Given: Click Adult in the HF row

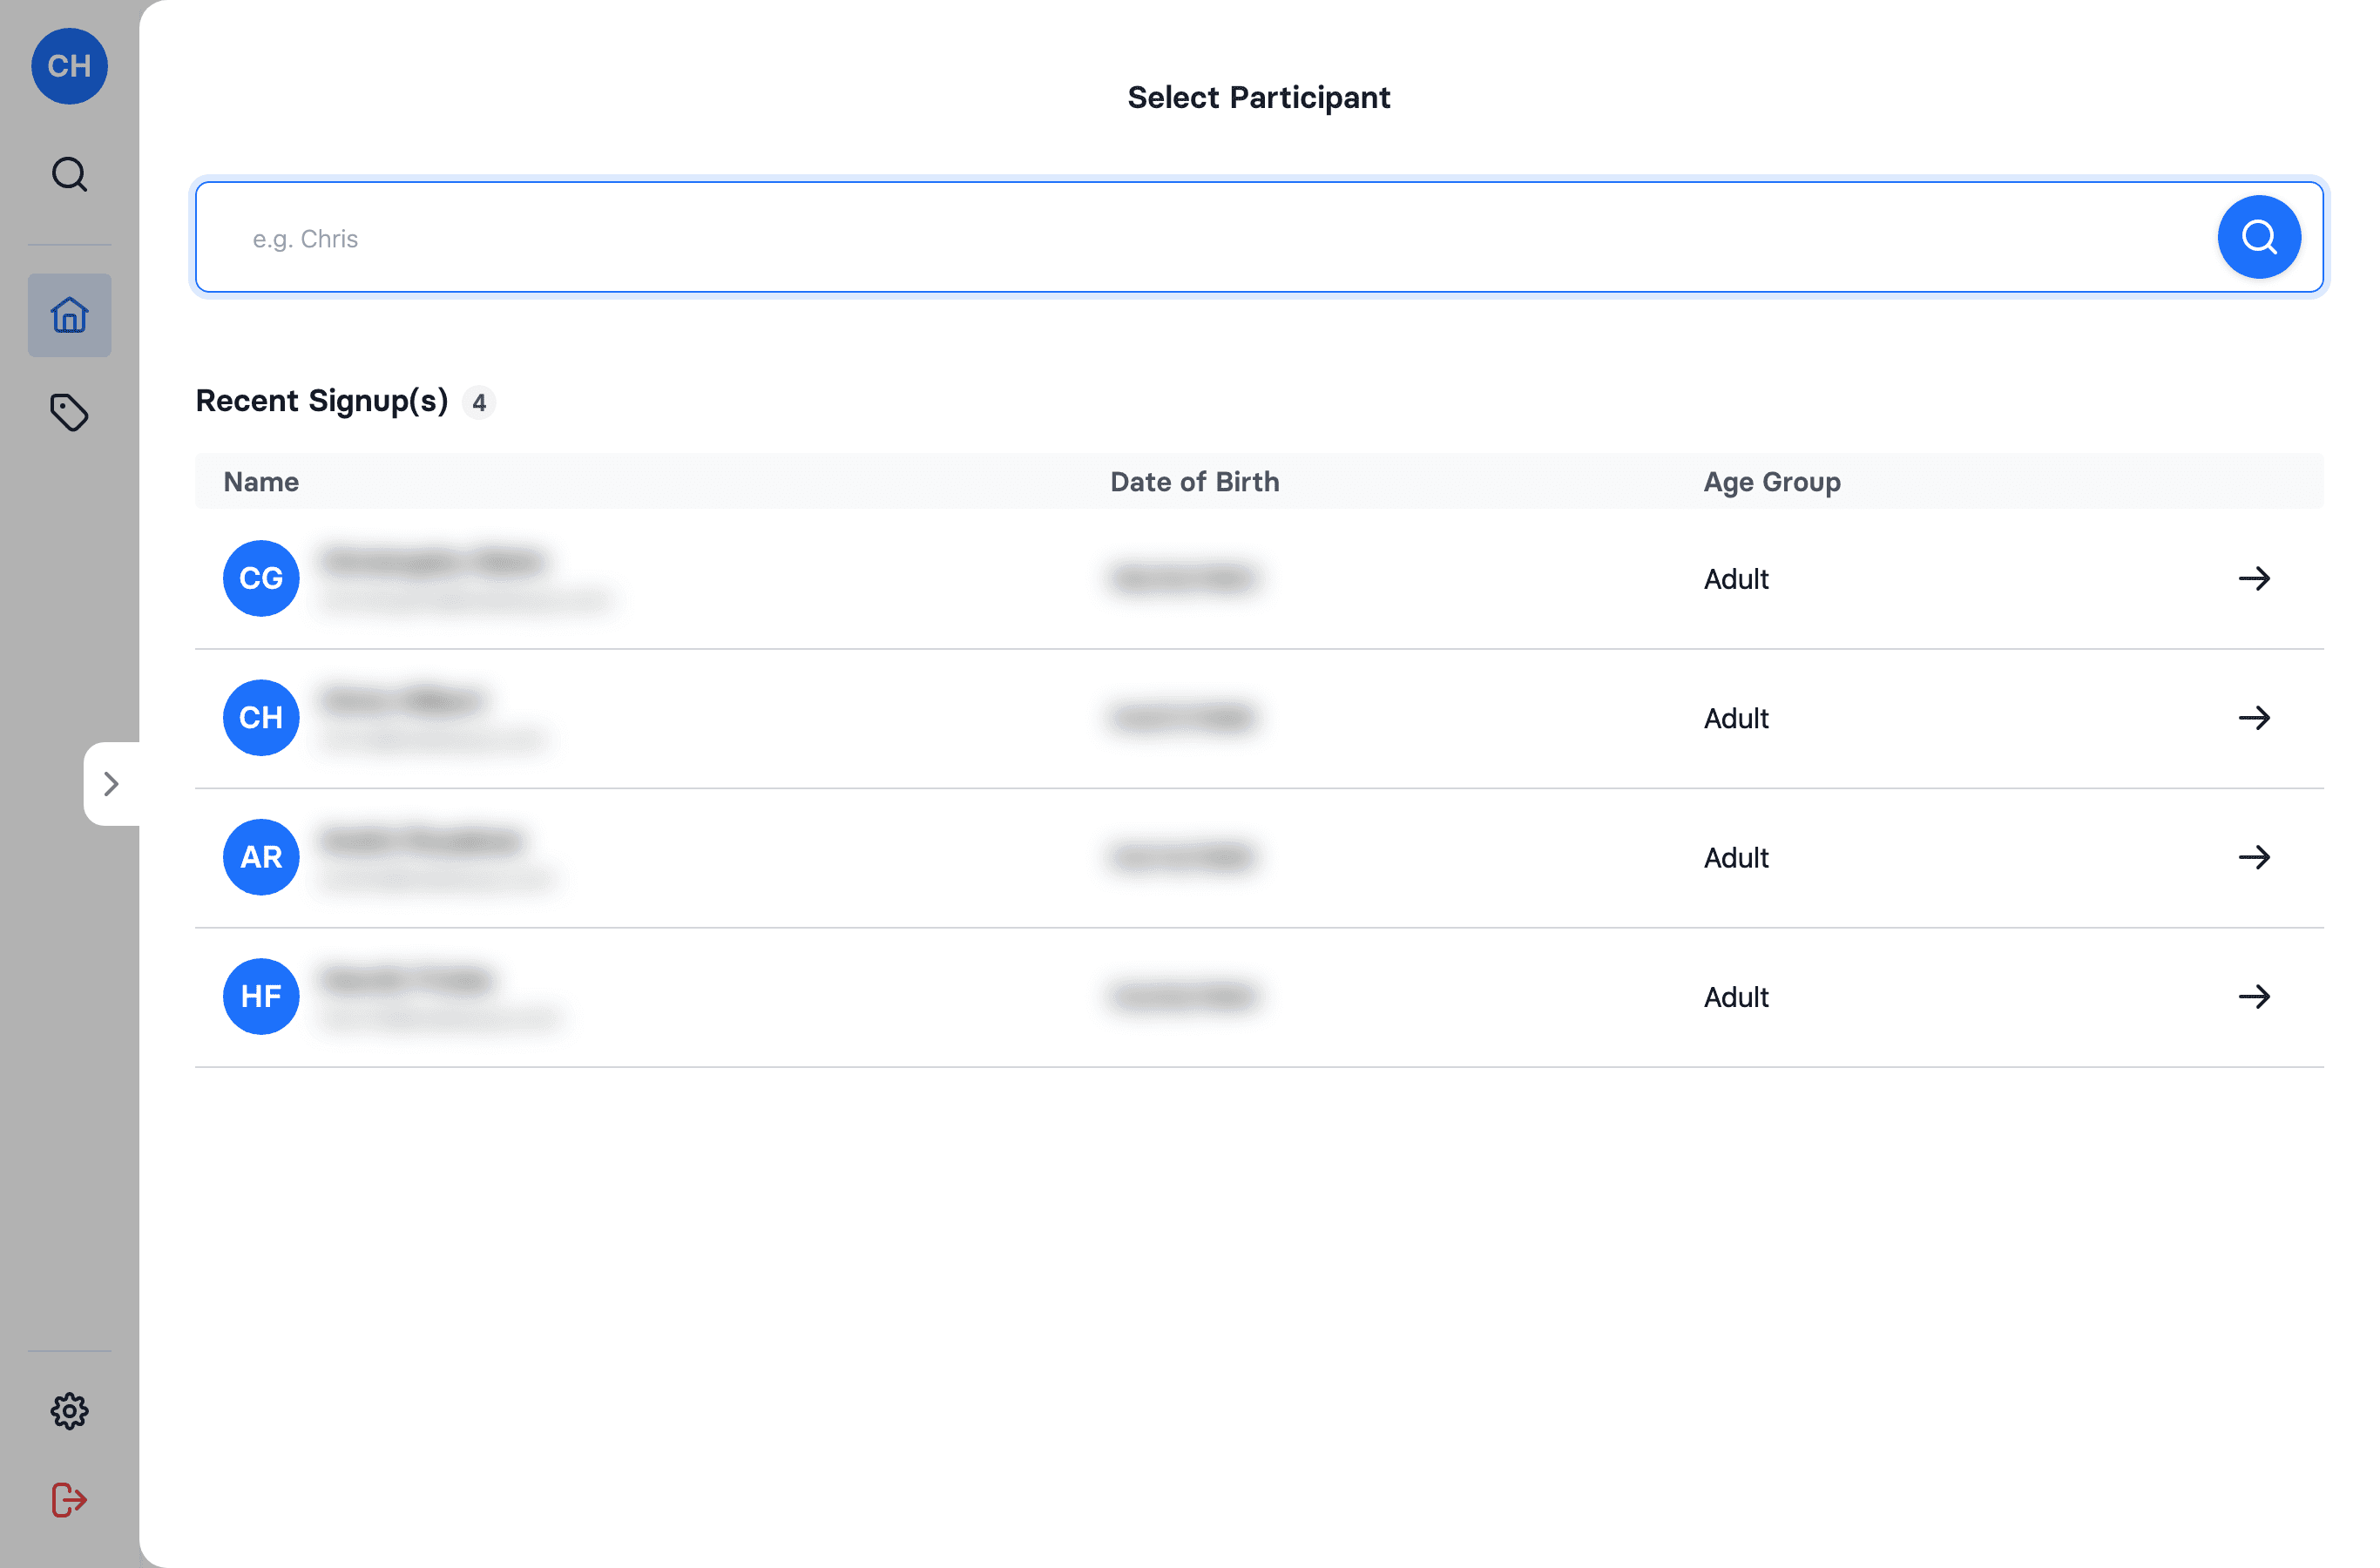Looking at the screenshot, I should [1735, 997].
